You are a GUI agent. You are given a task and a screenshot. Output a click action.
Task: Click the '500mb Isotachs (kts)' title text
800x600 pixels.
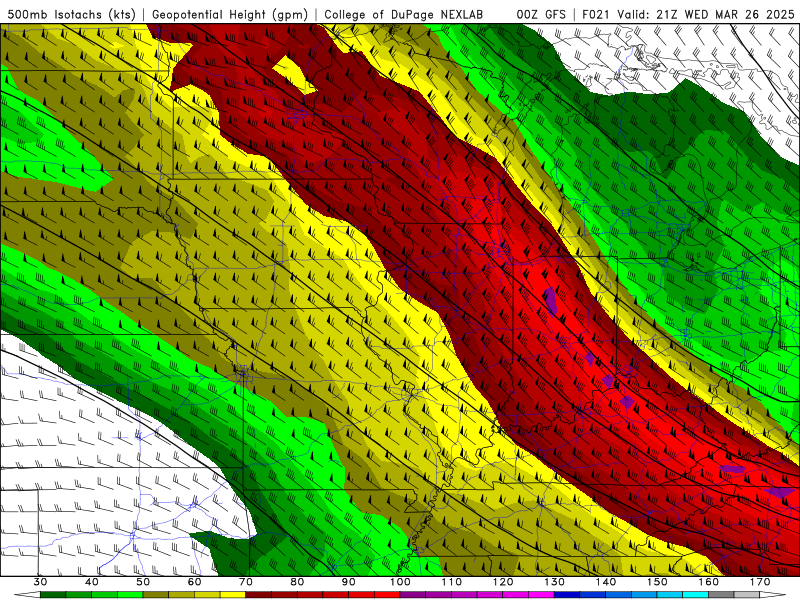[71, 14]
